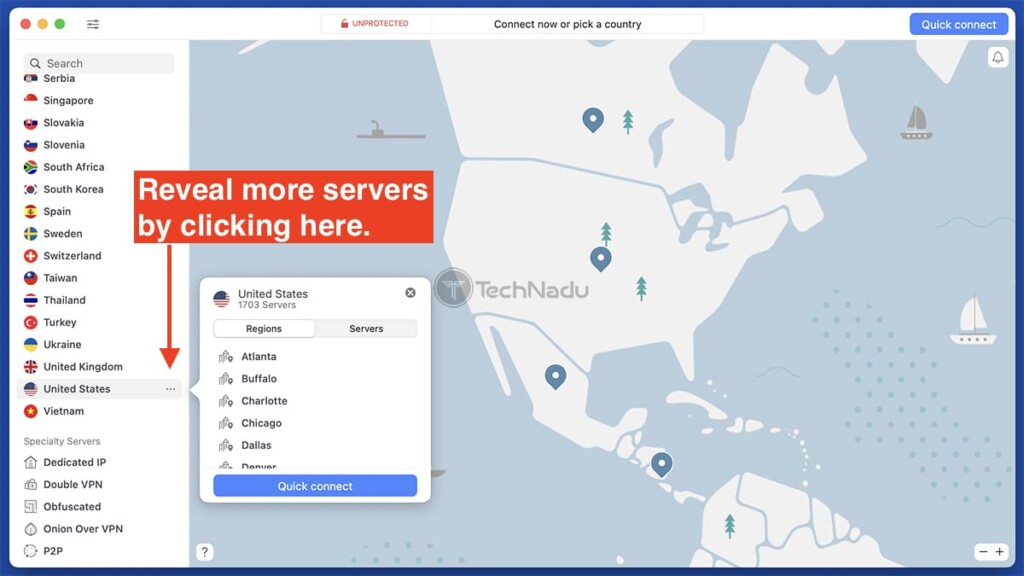Viewport: 1024px width, 576px height.
Task: Zoom out the map with minus
Action: (983, 552)
